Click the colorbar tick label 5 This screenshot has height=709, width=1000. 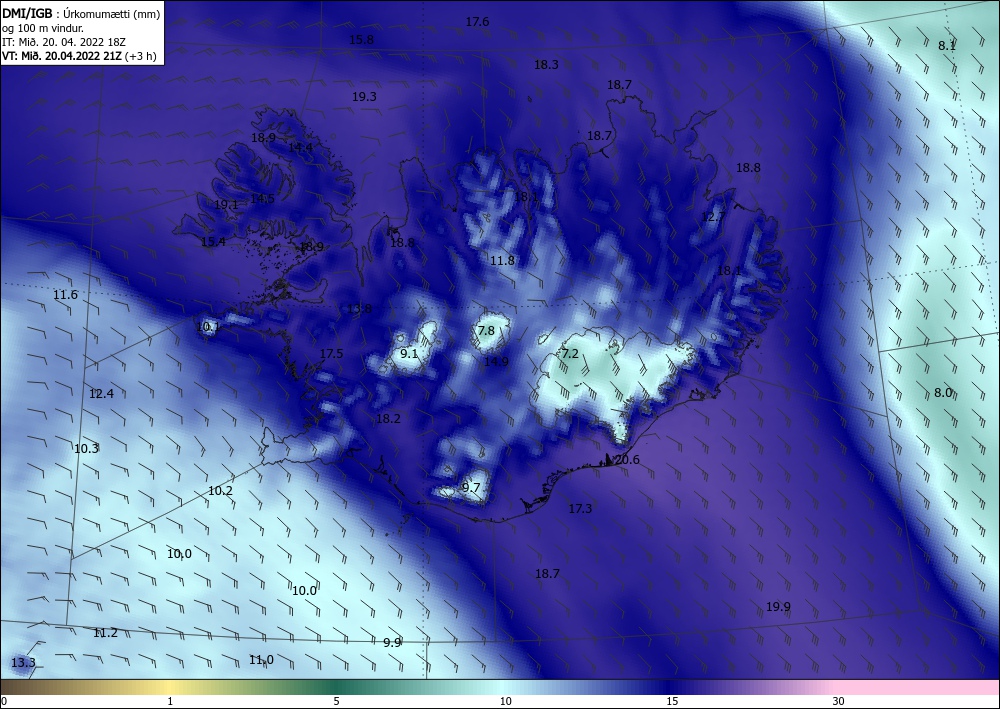pyautogui.click(x=336, y=702)
